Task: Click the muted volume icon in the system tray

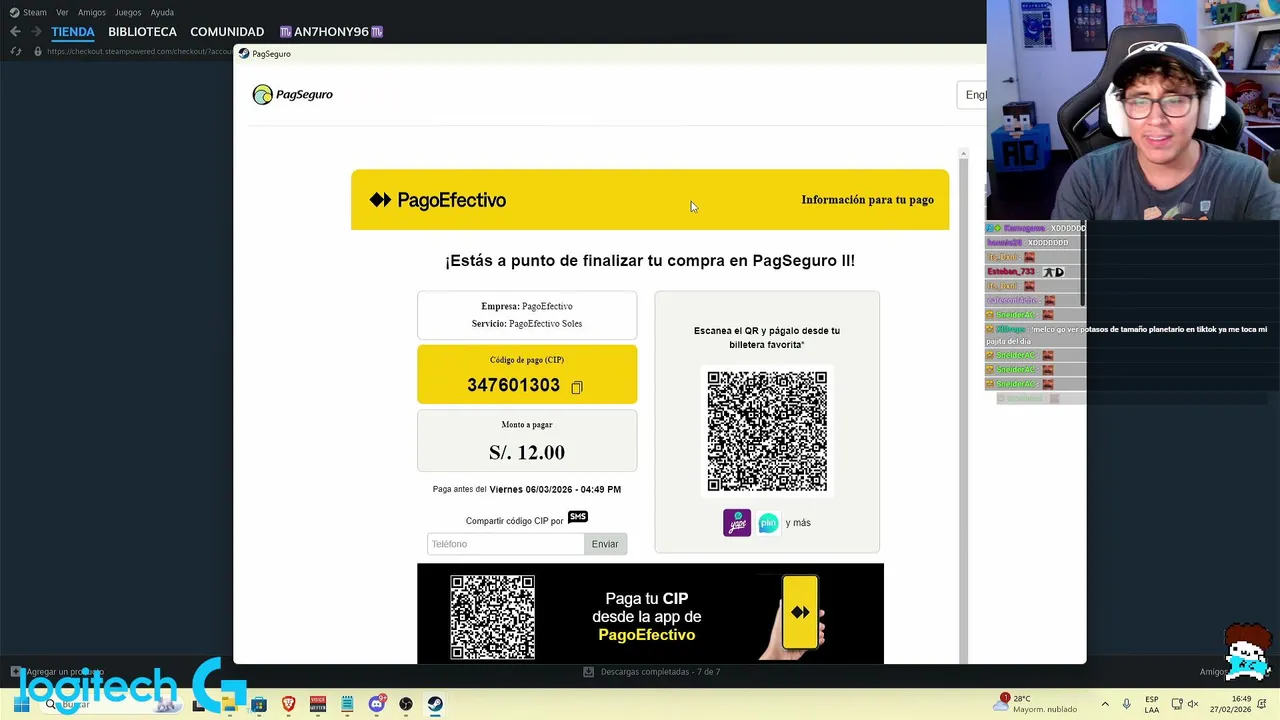Action: coord(1192,704)
